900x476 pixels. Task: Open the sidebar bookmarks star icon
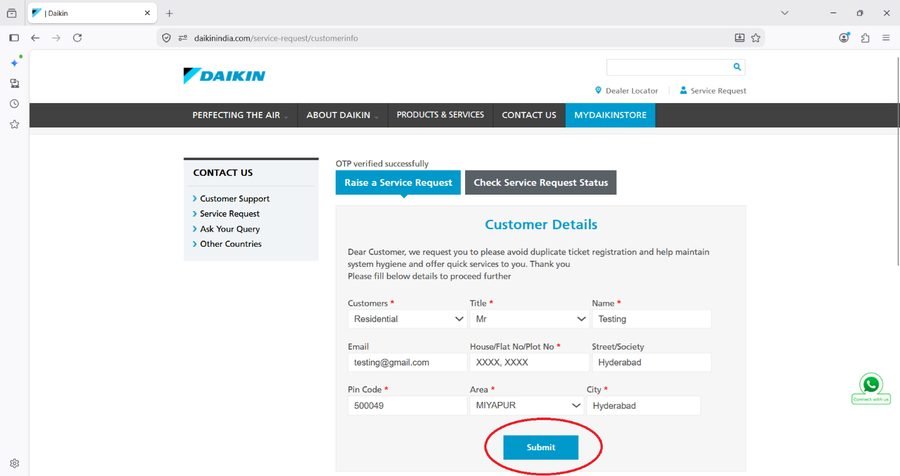[14, 124]
